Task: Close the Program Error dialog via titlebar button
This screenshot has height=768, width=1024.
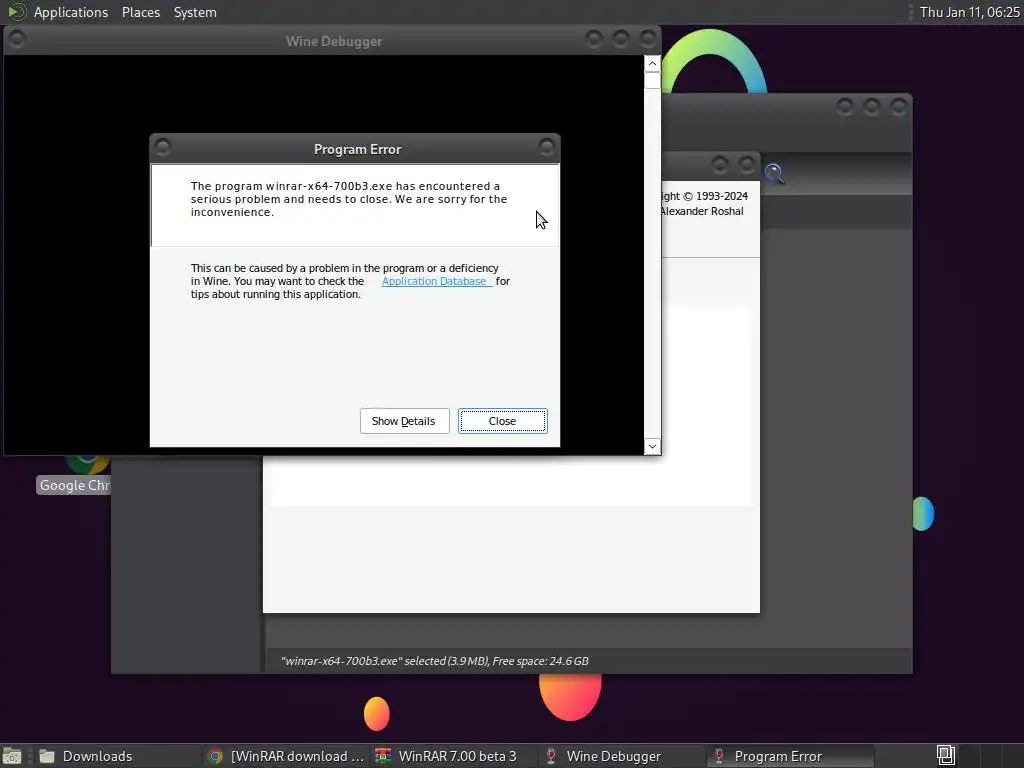Action: pos(546,147)
